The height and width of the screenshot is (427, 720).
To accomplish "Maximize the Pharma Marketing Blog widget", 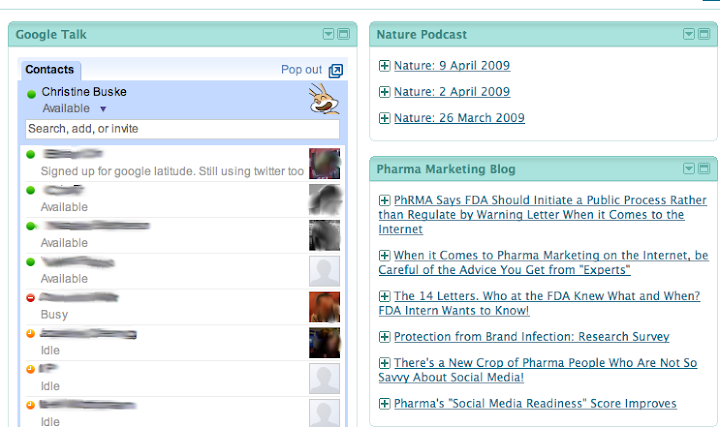I will click(703, 168).
